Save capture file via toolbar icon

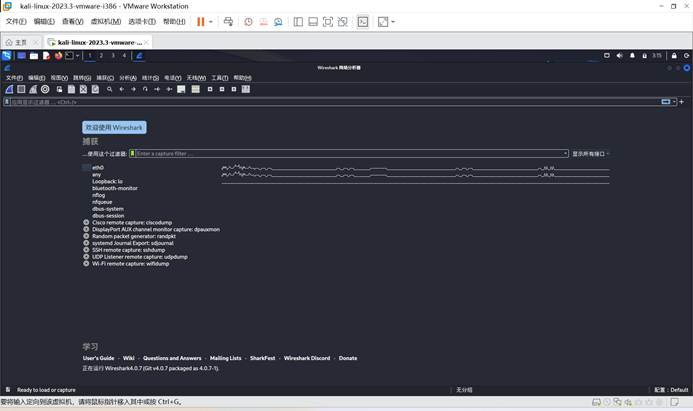pos(71,89)
